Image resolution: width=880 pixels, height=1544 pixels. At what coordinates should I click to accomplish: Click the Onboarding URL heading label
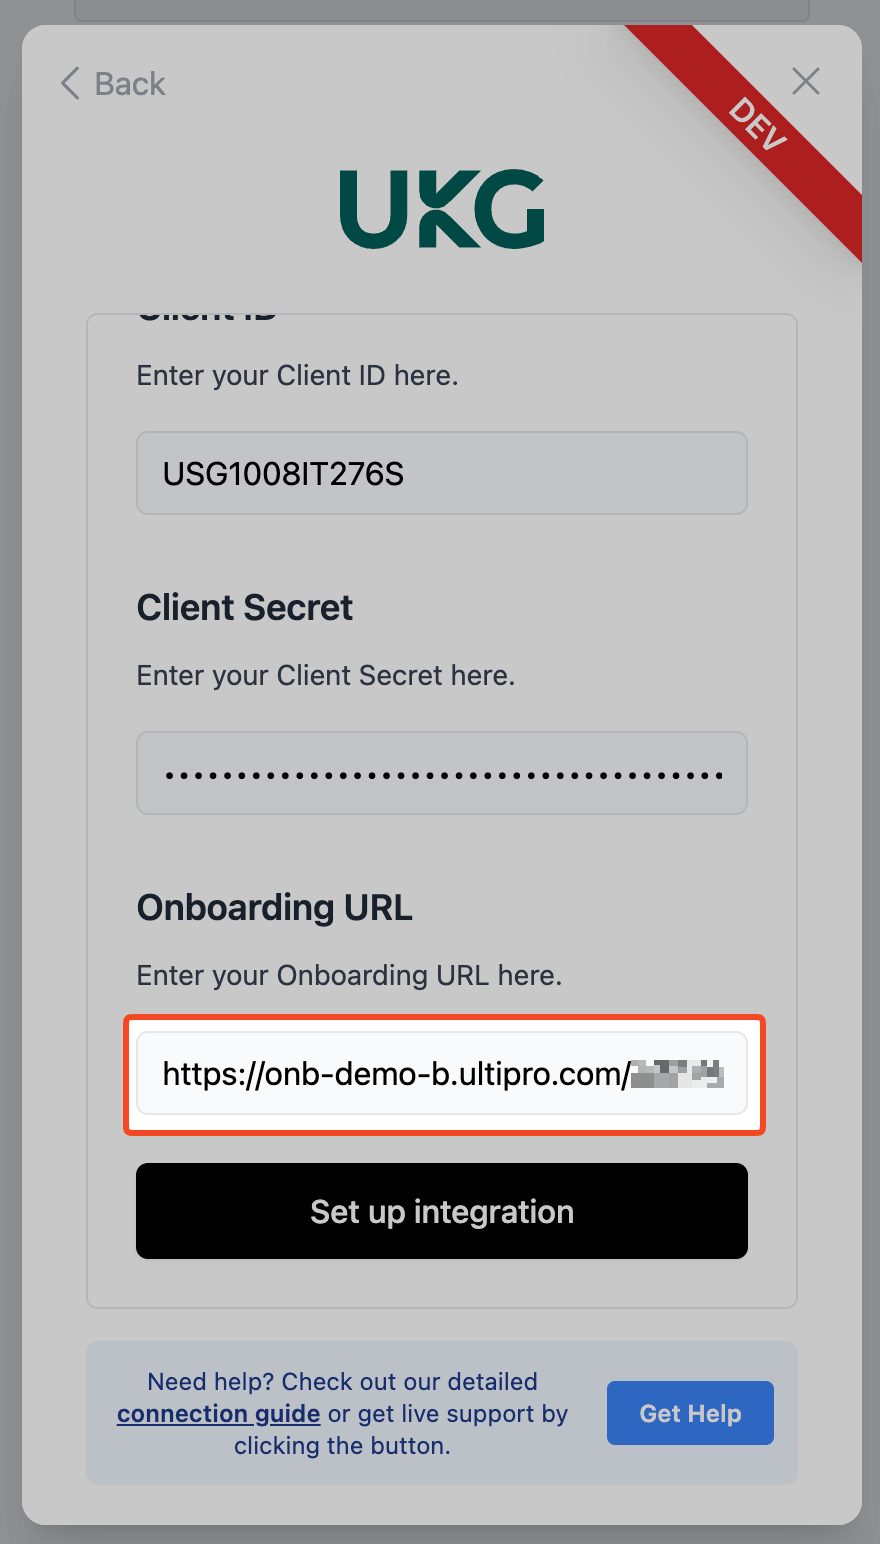tap(275, 907)
